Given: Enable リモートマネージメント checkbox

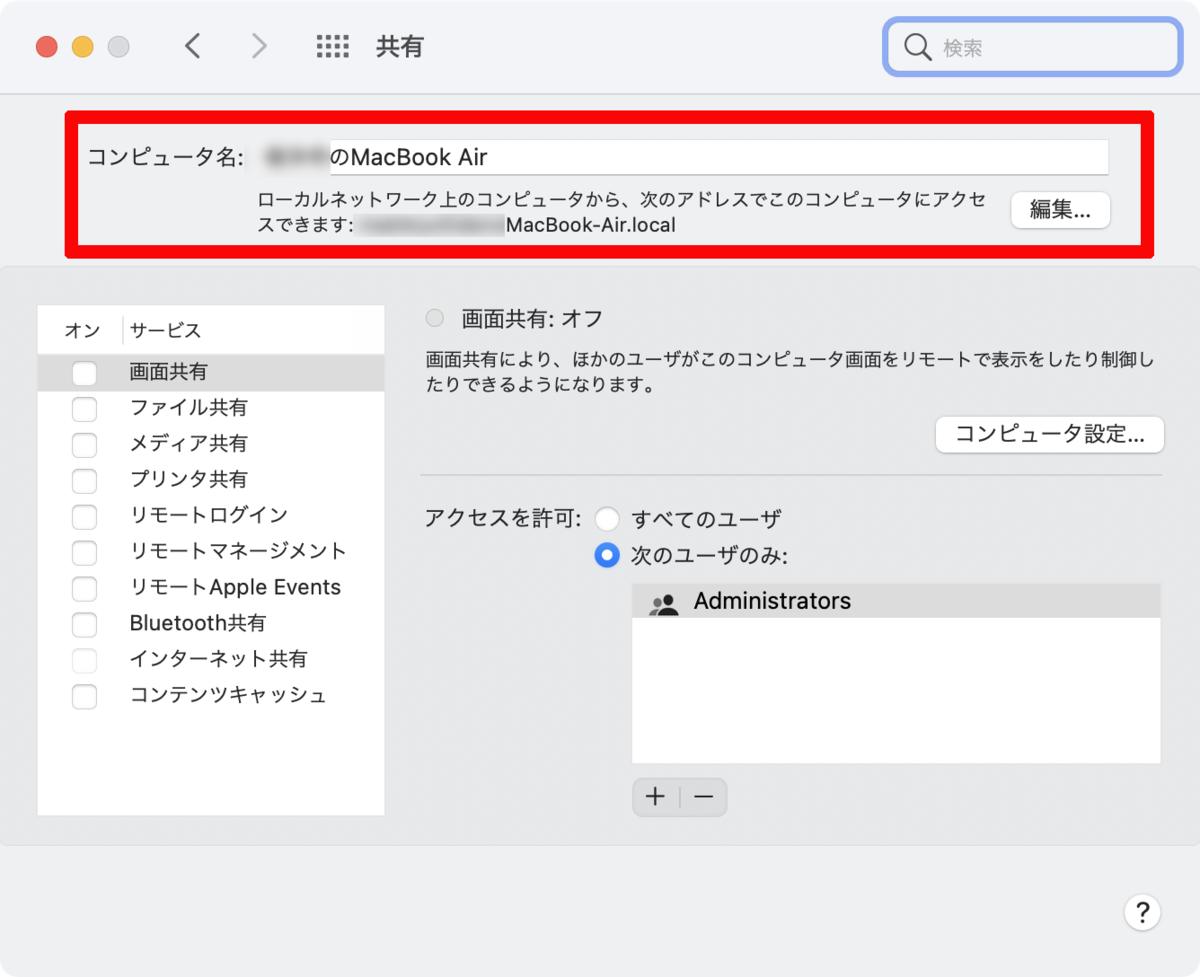Looking at the screenshot, I should point(85,553).
